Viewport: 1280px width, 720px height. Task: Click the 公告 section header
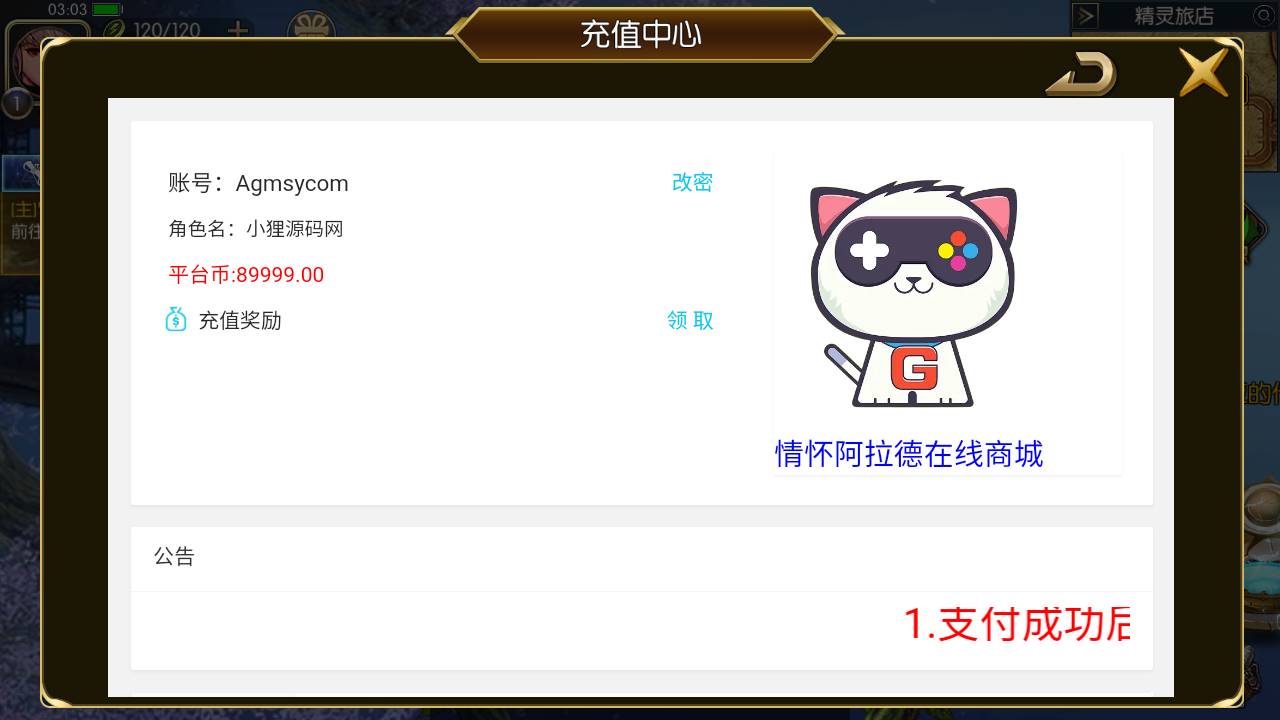pyautogui.click(x=174, y=556)
